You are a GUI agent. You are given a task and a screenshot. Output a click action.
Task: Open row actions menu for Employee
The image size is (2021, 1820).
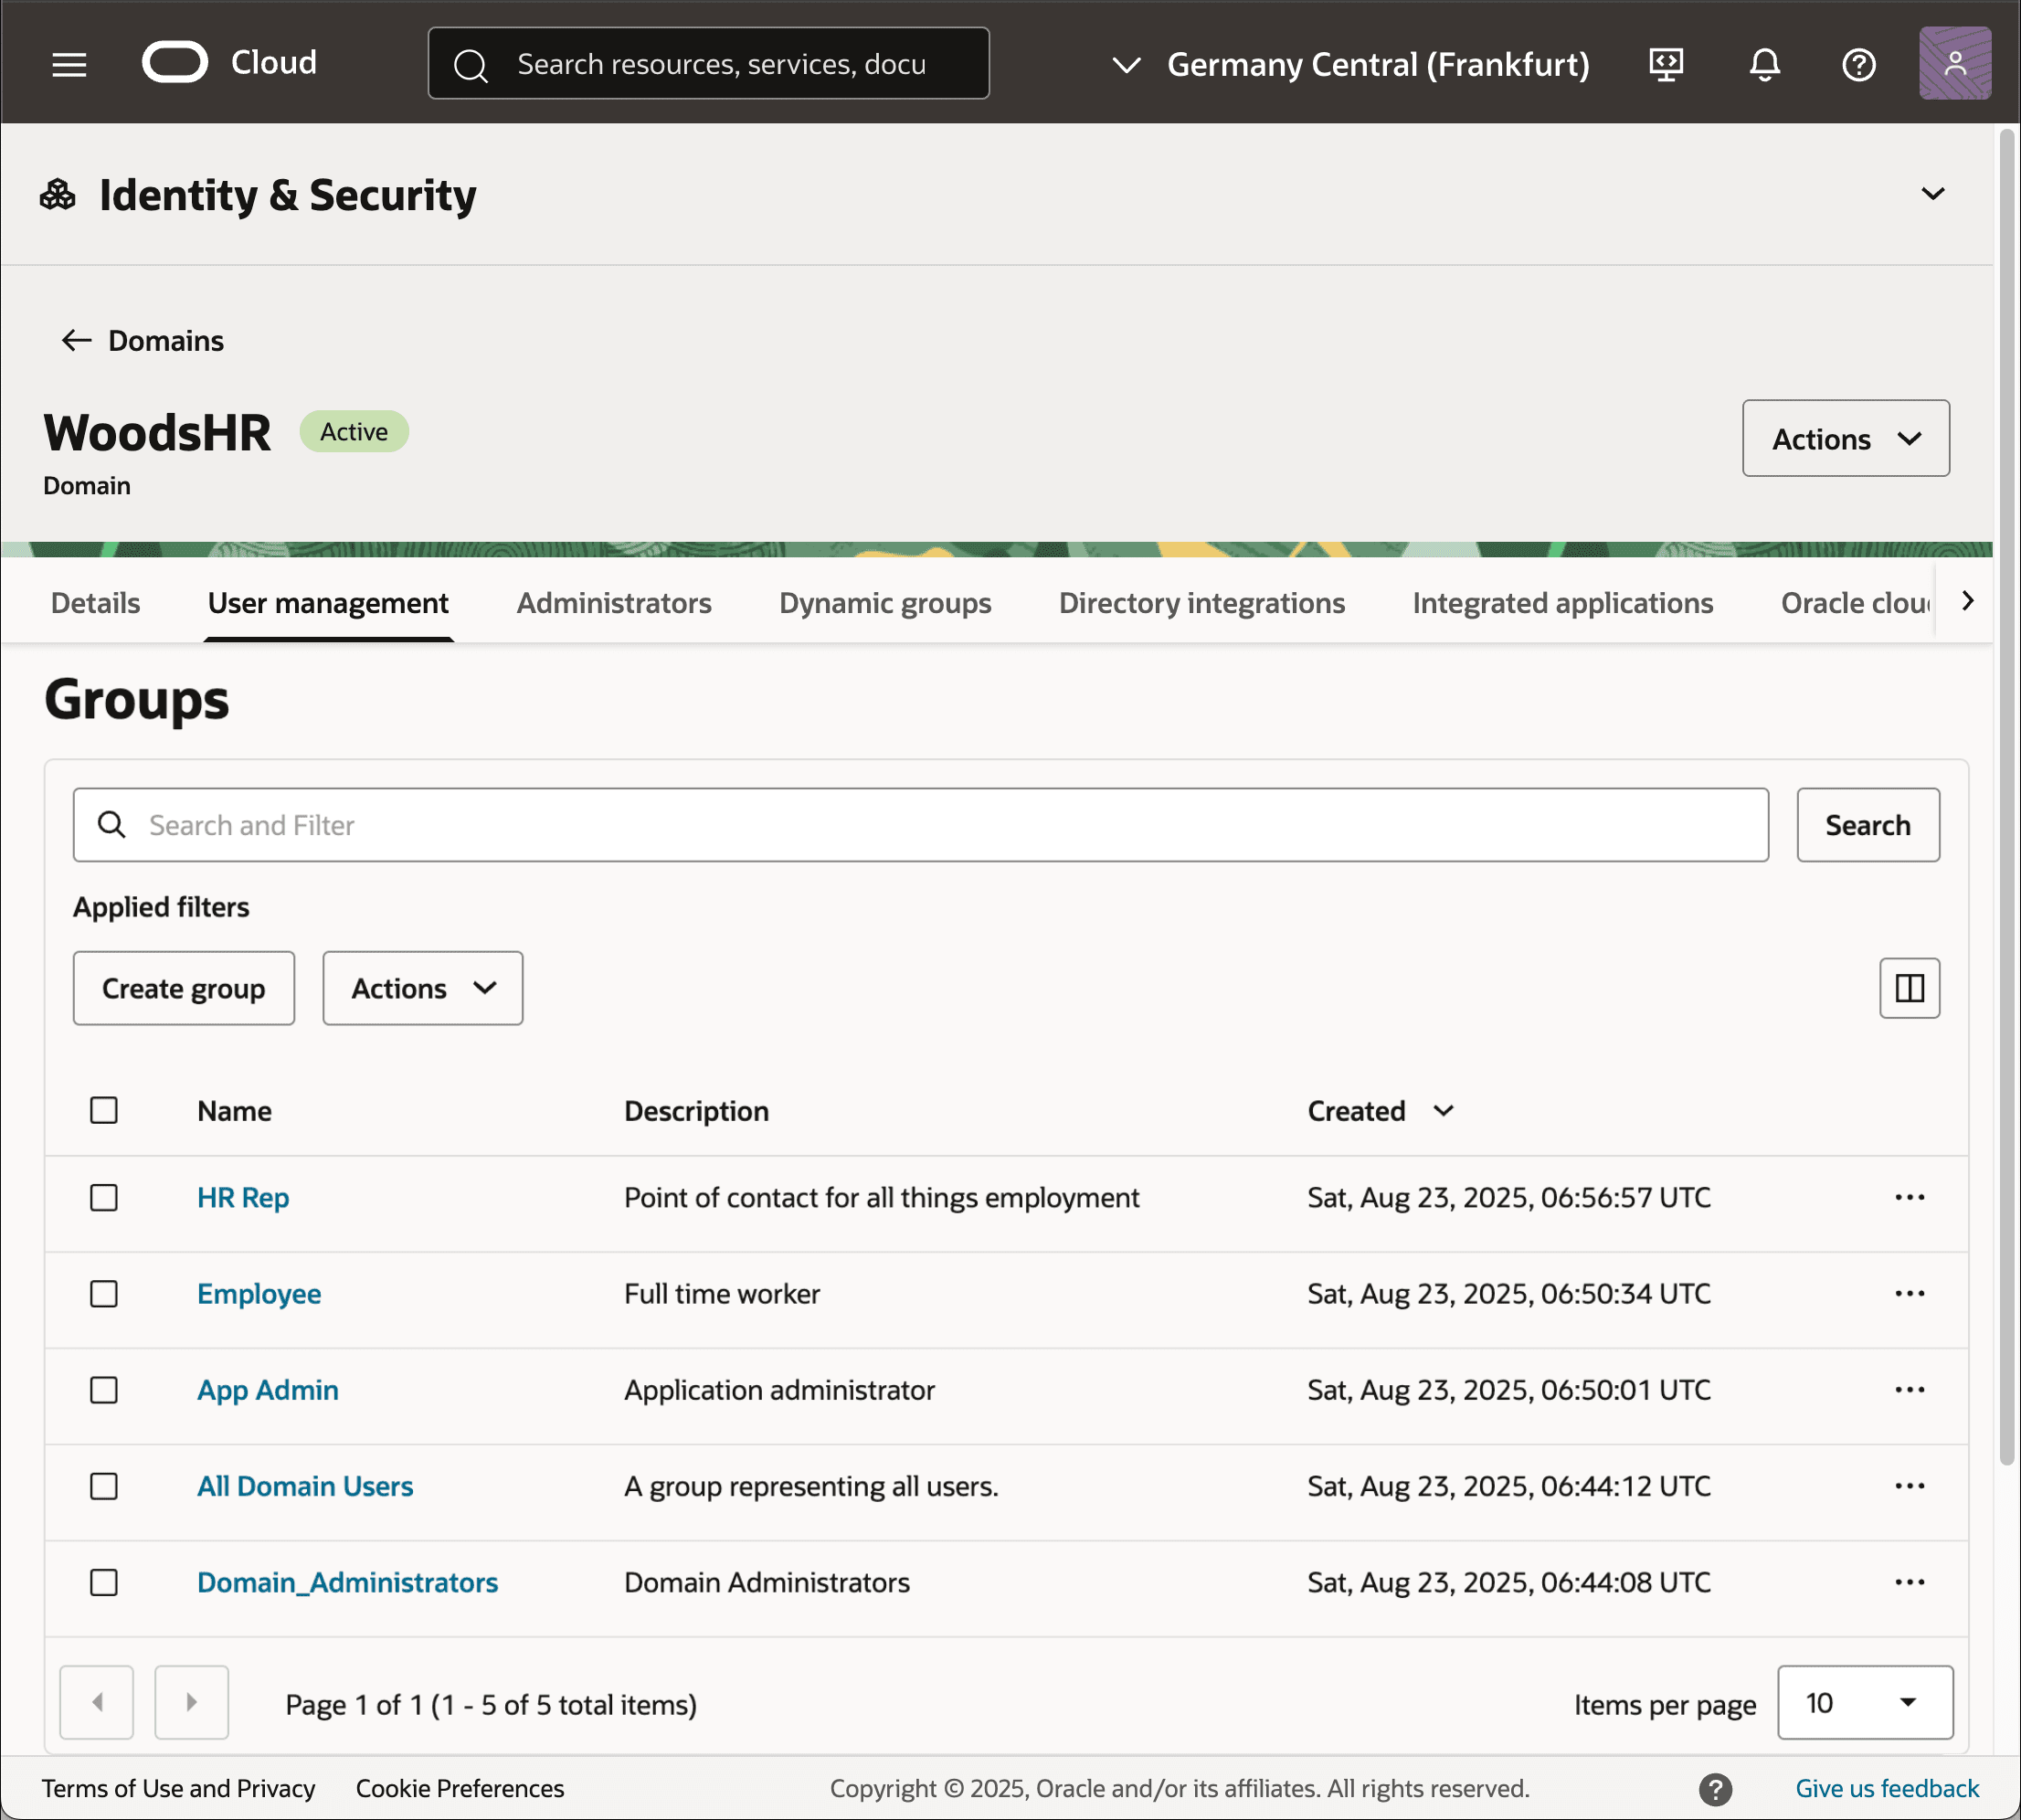[1909, 1293]
